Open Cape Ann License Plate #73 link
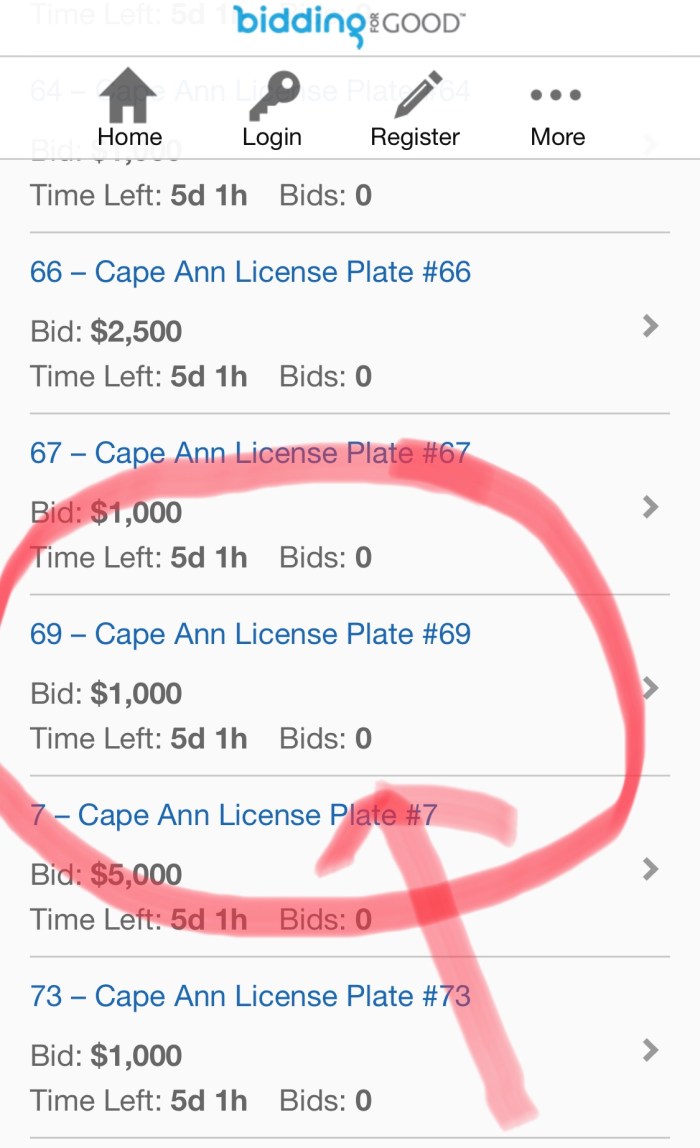Screen dimensions: 700x1148 [x=250, y=996]
